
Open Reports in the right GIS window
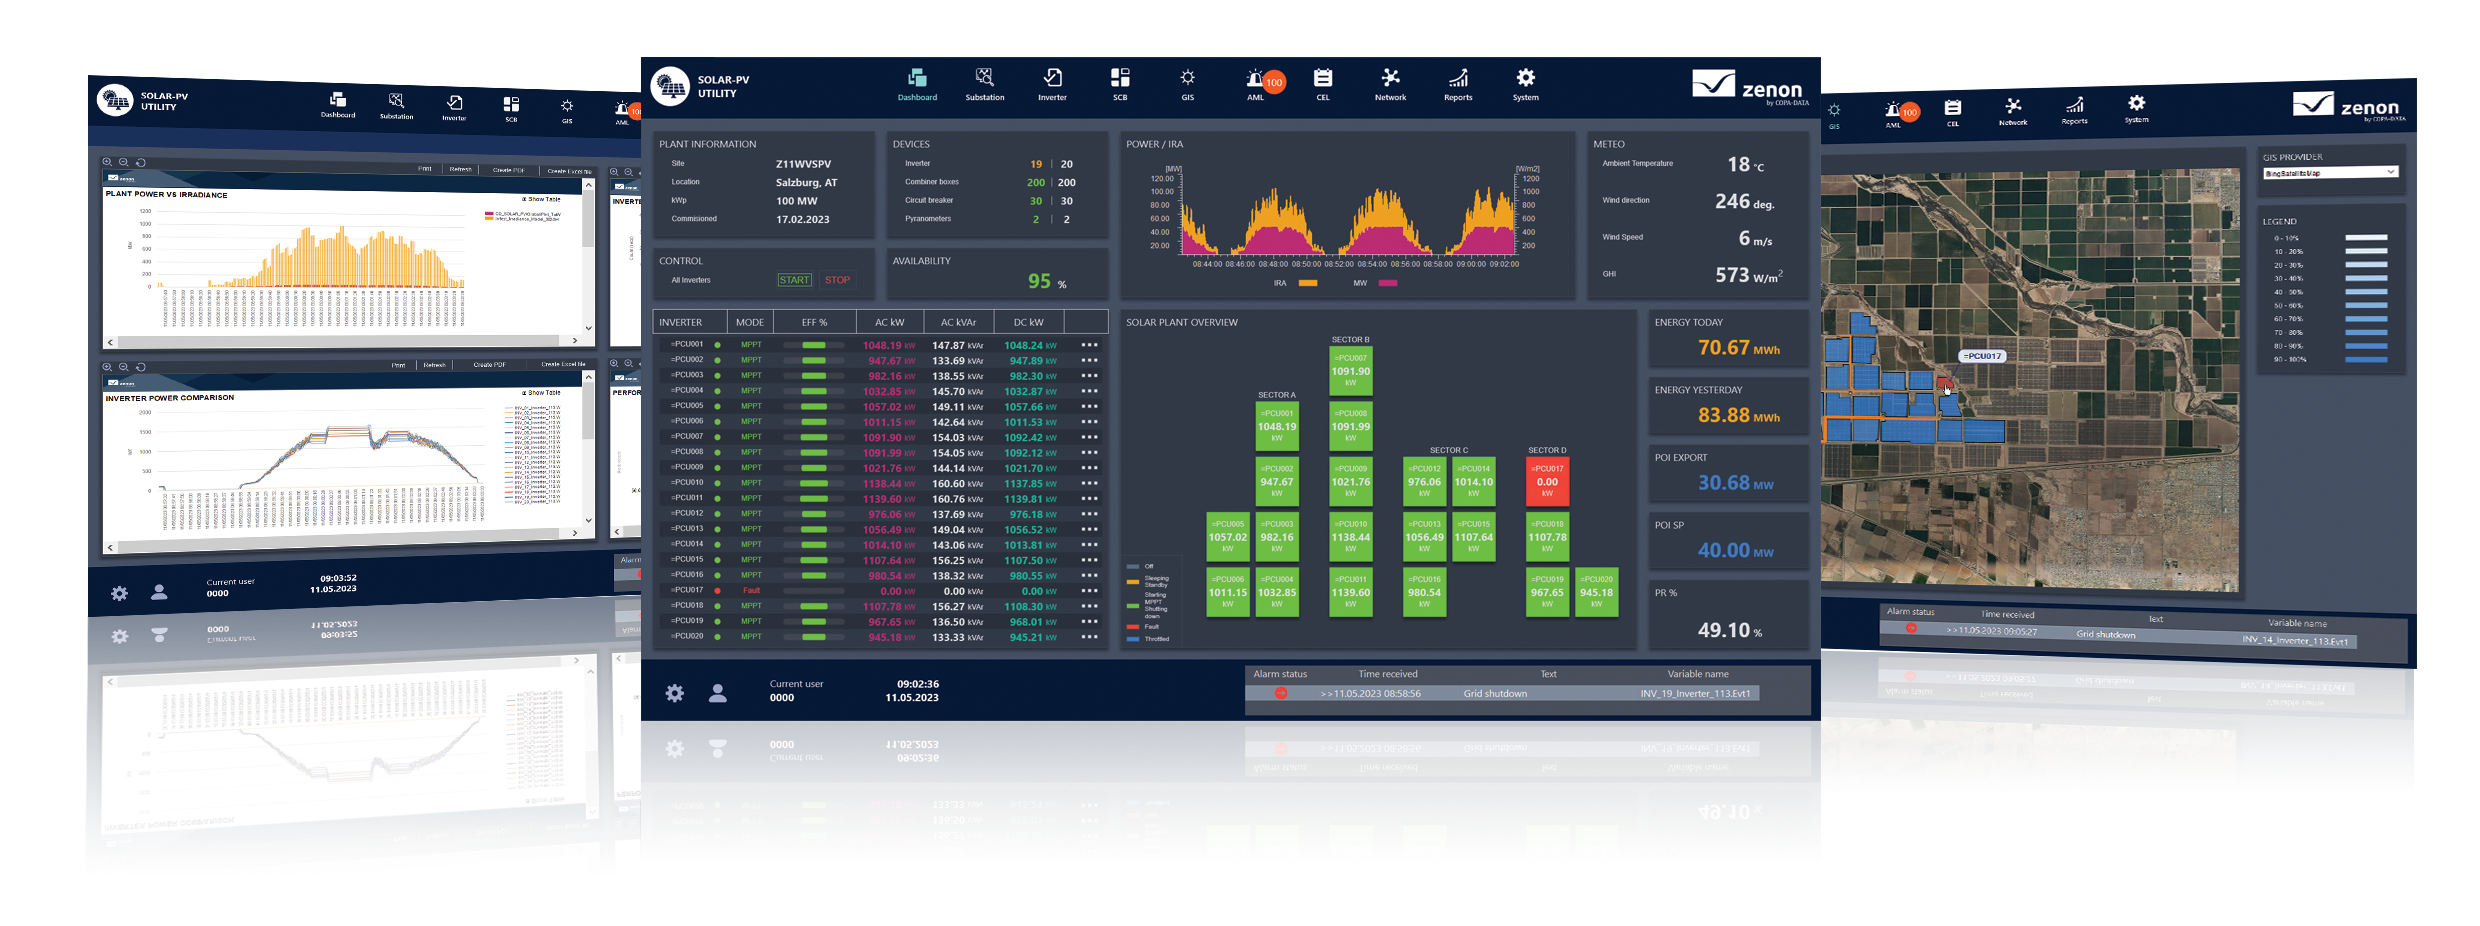pyautogui.click(x=2074, y=109)
